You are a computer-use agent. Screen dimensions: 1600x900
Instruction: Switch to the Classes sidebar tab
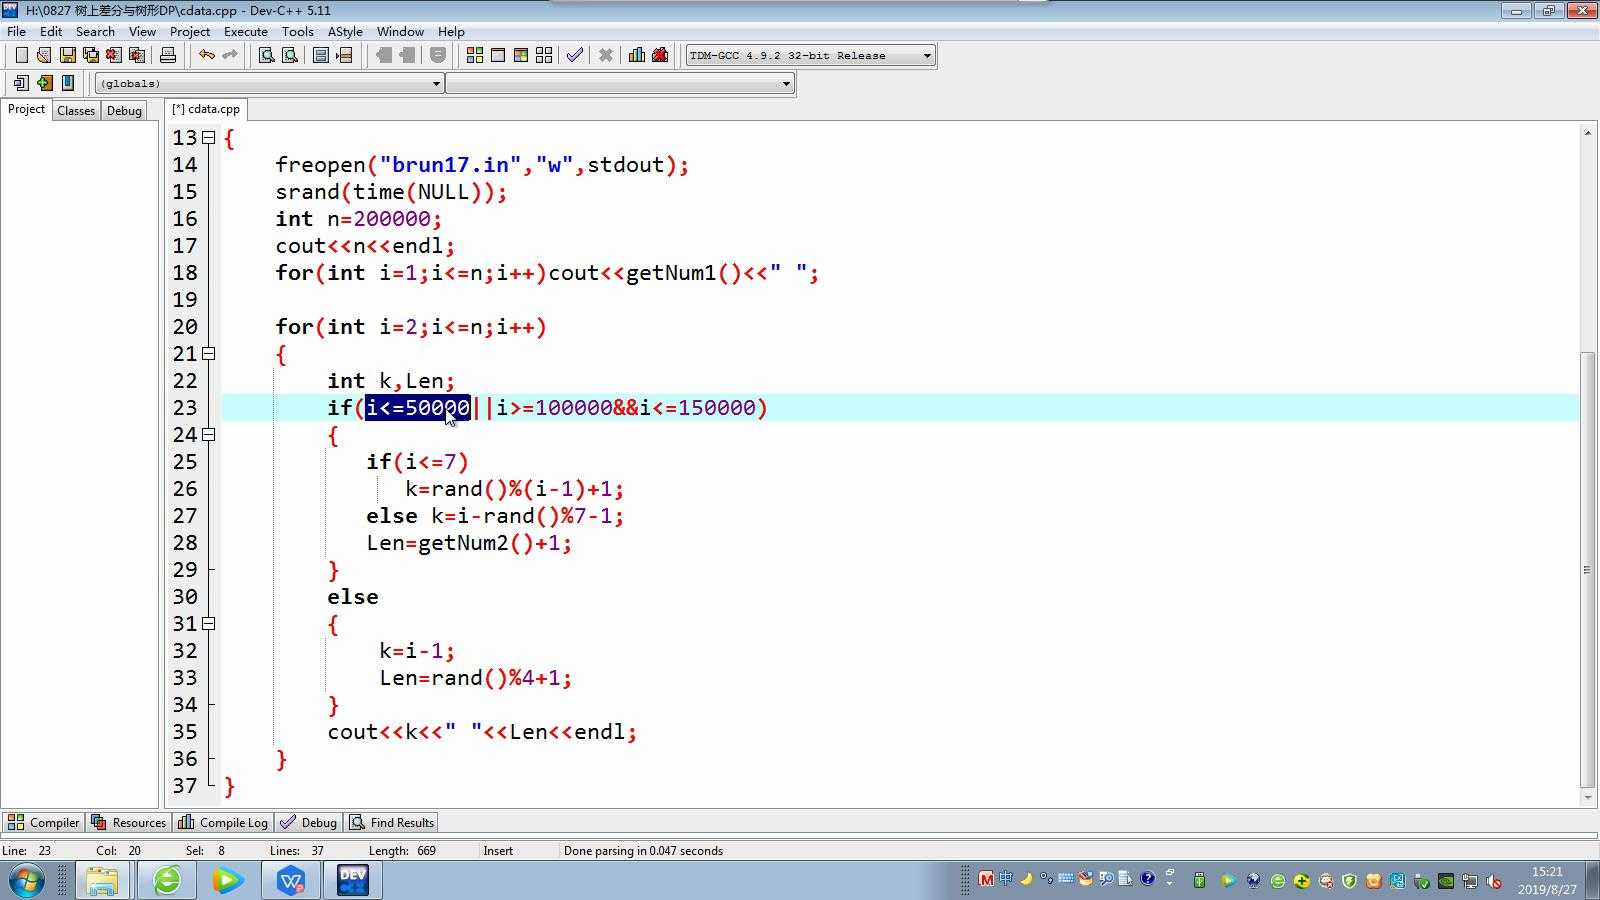pos(76,111)
